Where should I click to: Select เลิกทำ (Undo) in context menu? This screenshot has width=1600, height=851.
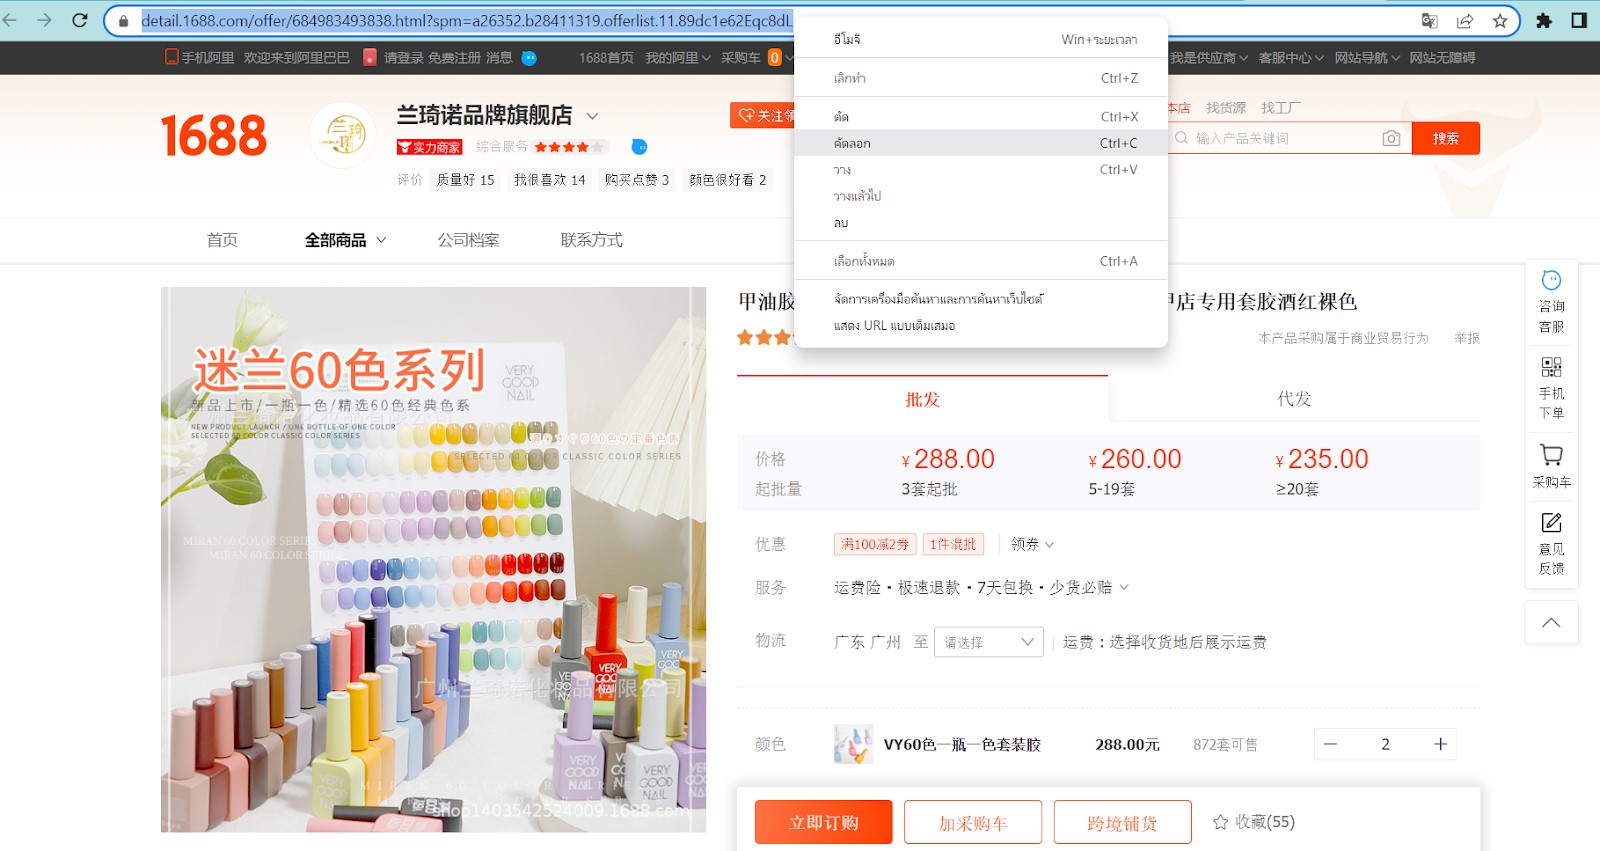[981, 78]
